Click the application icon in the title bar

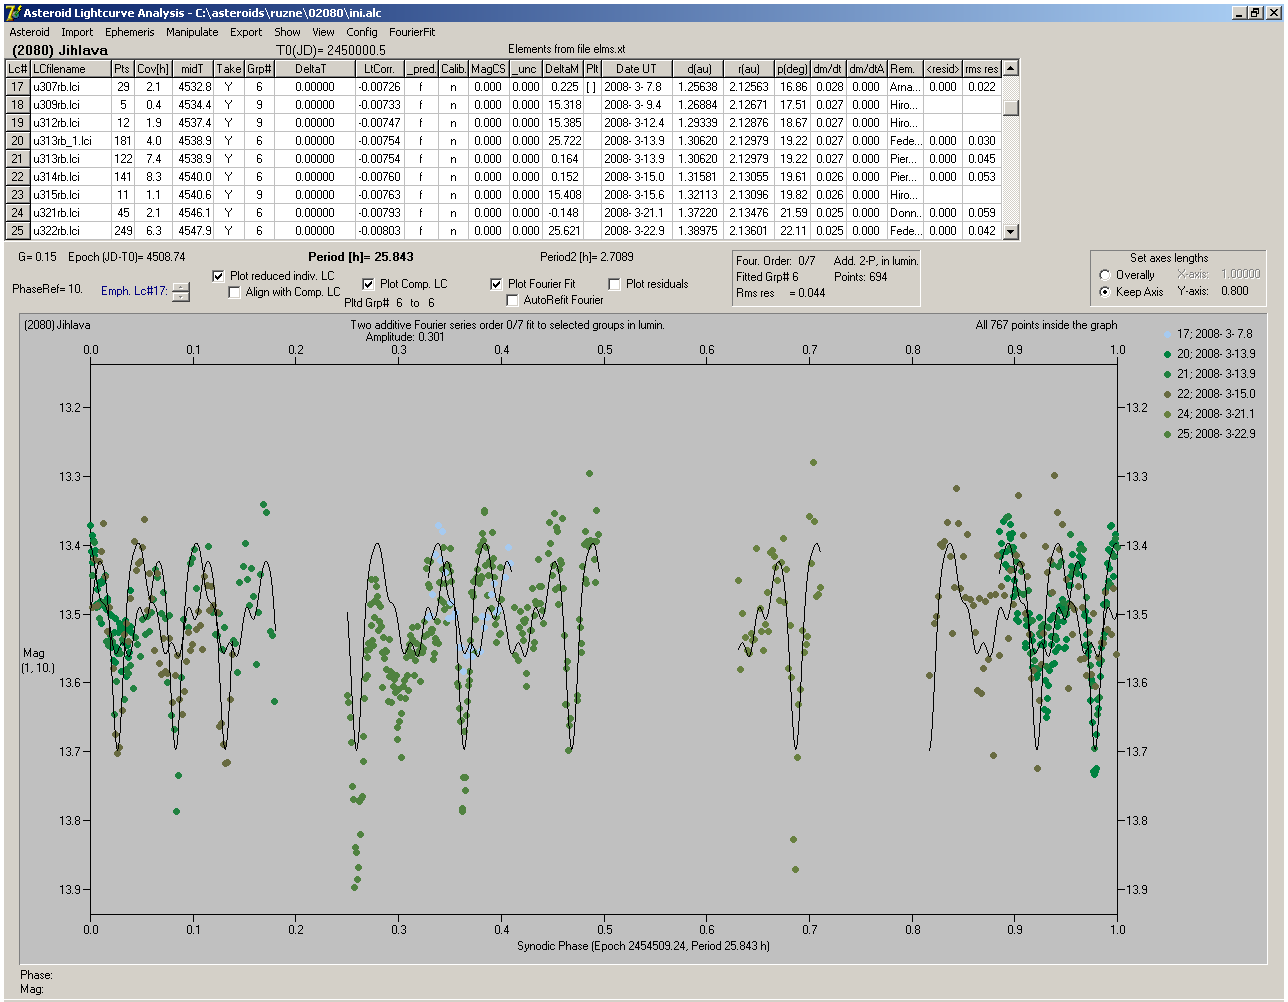point(13,13)
